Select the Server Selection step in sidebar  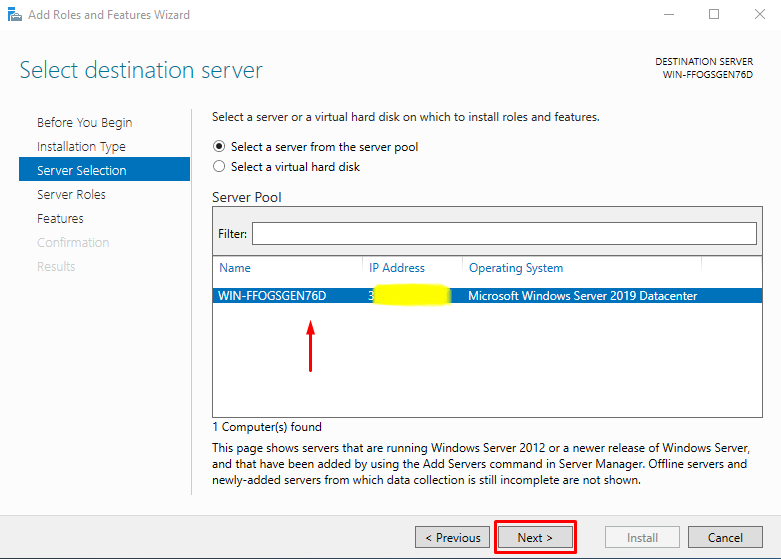click(82, 171)
